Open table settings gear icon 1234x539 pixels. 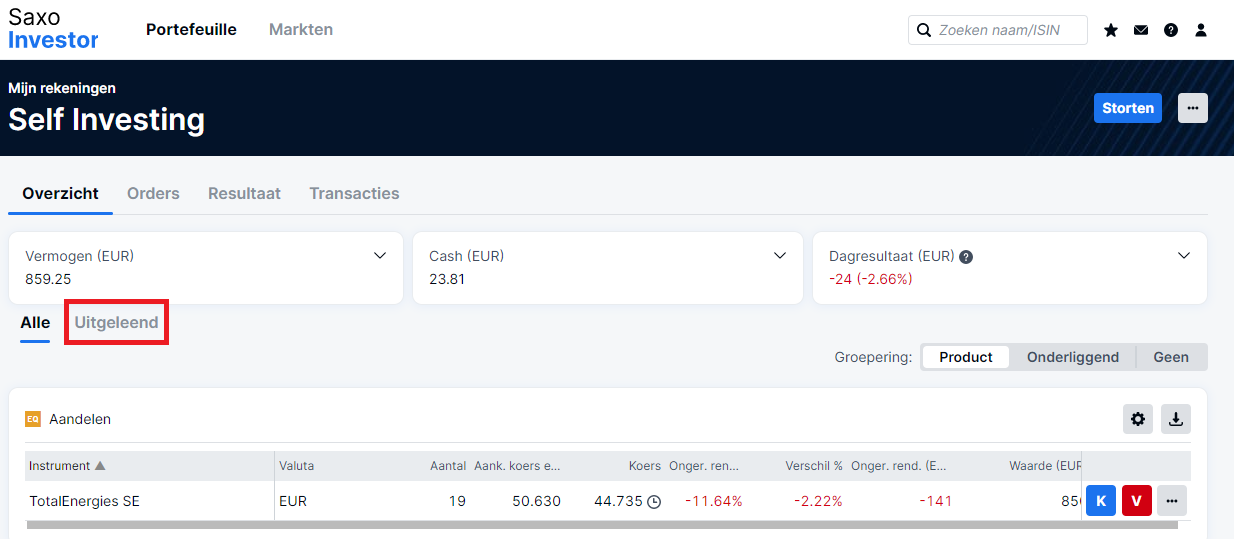click(1138, 419)
